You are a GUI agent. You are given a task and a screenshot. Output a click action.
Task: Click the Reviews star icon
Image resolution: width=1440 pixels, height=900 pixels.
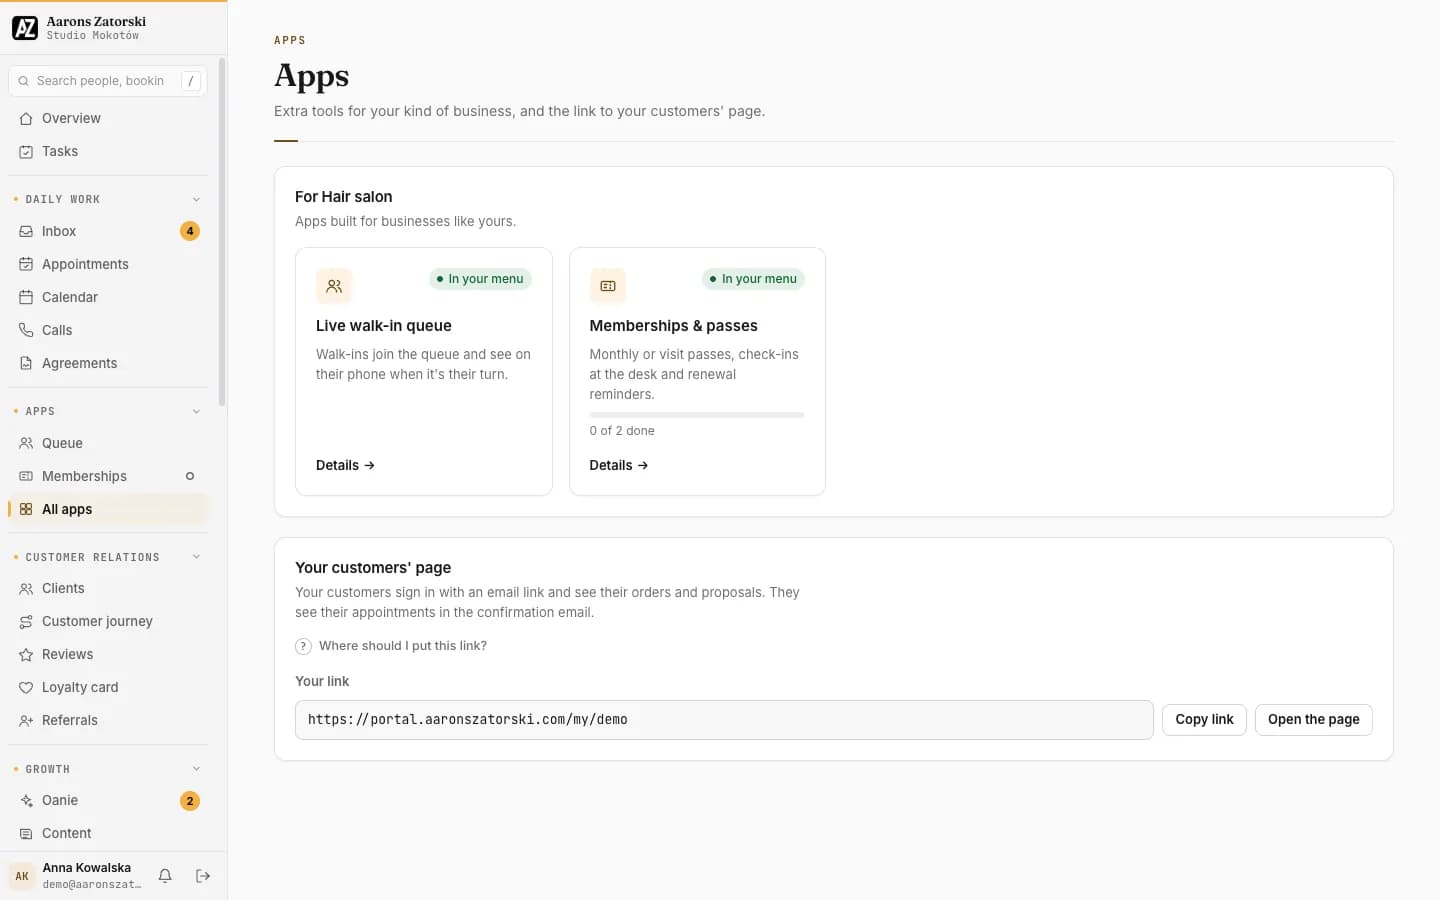tap(26, 655)
